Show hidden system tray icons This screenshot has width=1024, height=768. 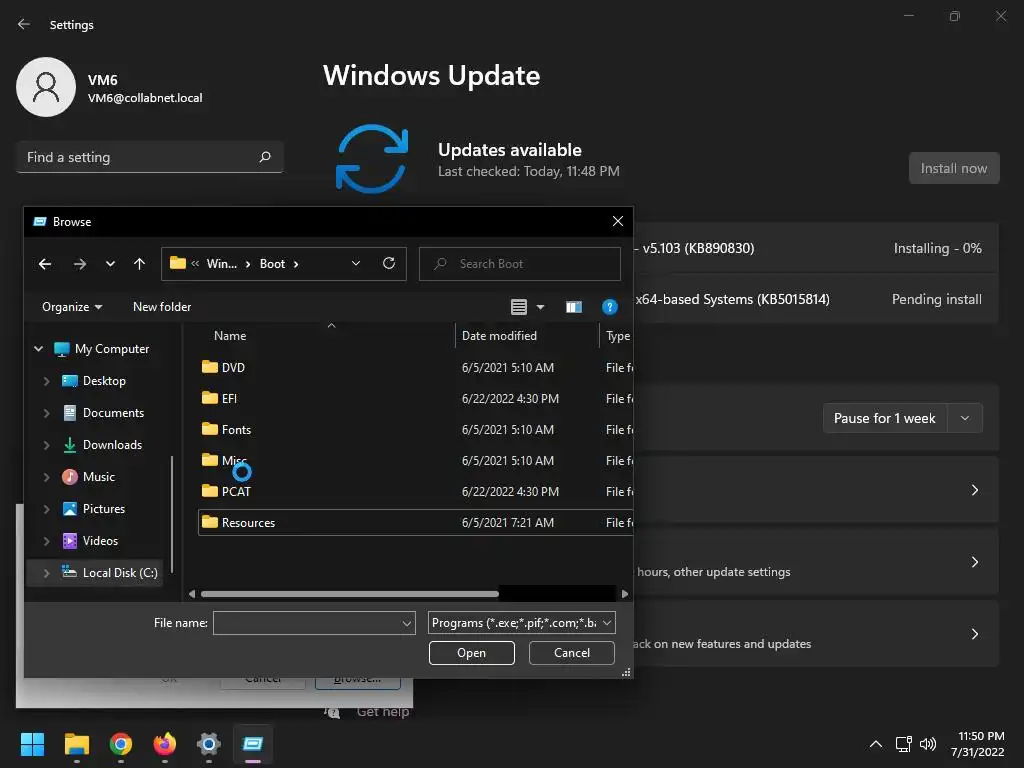(876, 744)
